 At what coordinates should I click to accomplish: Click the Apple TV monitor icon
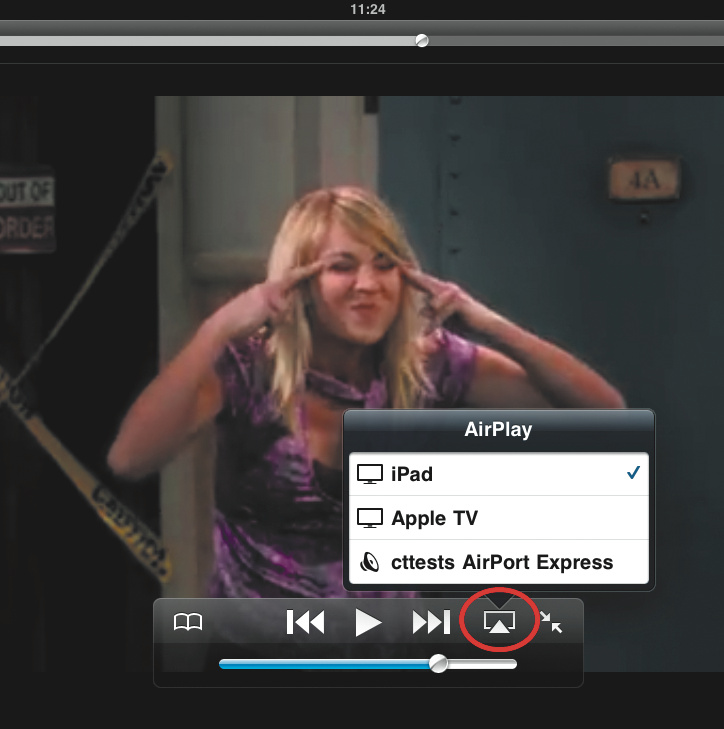tap(370, 518)
